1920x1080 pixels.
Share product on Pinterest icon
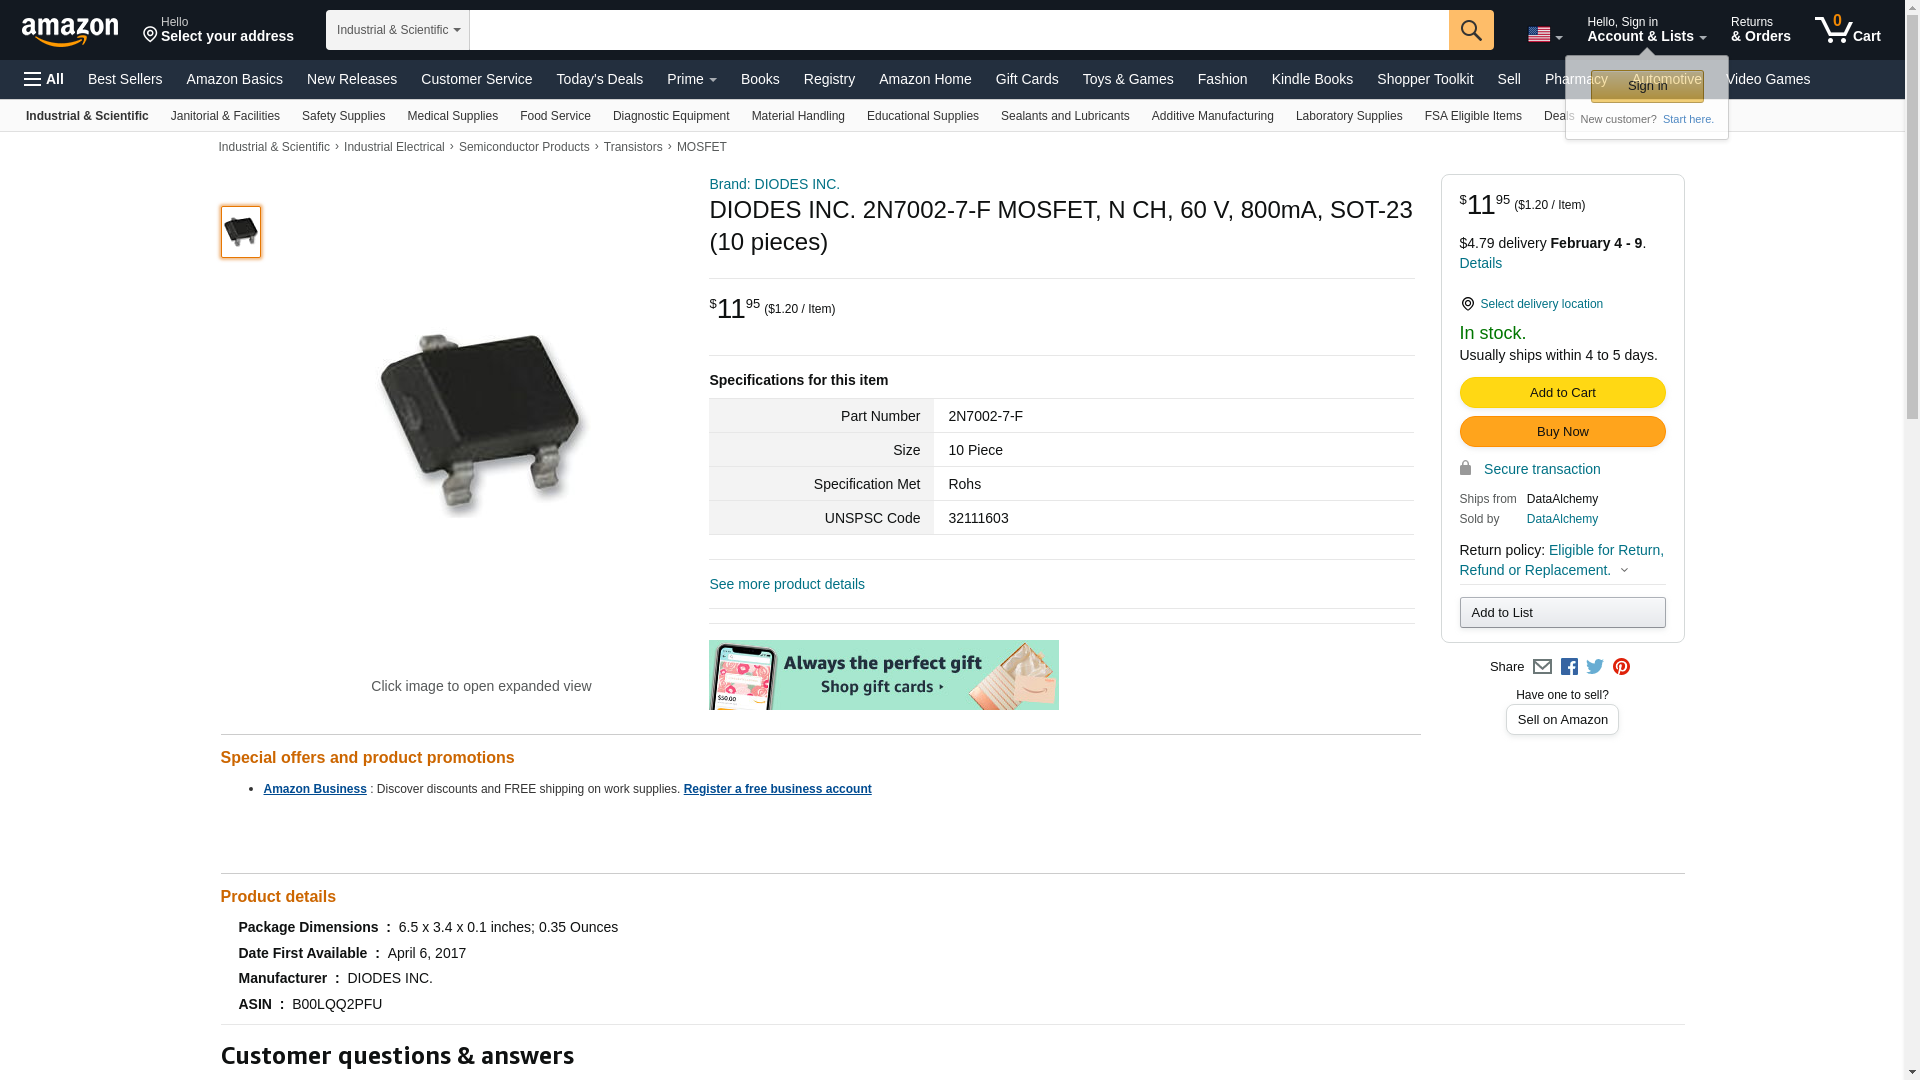click(x=1621, y=667)
